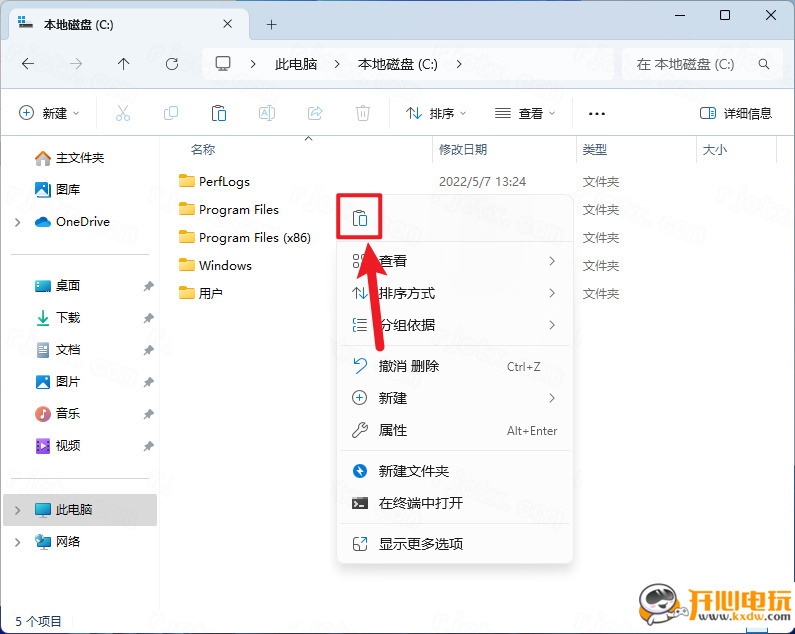This screenshot has height=634, width=795.
Task: Close the 本地磁盘 (C:) tab
Action: click(228, 24)
